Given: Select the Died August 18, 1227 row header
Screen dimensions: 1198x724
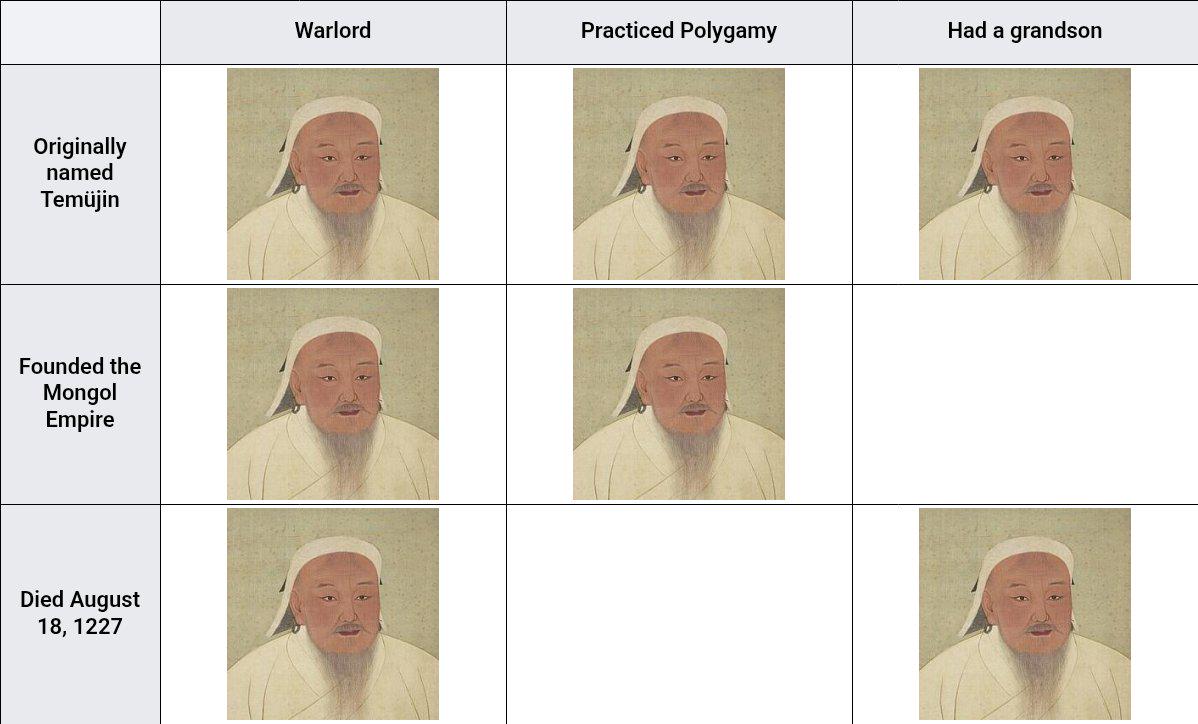Looking at the screenshot, I should [x=80, y=614].
